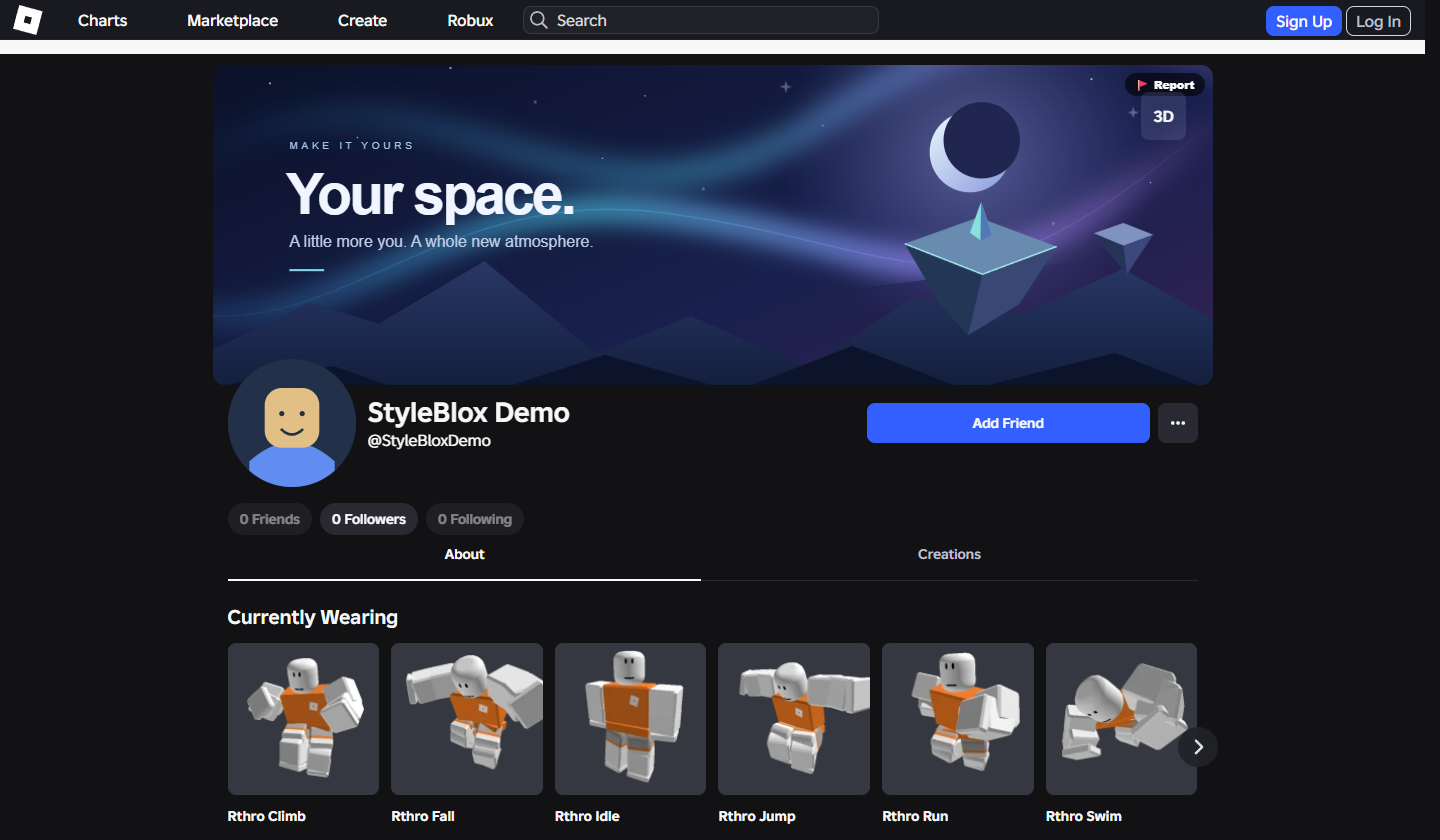Switch to the Creations tab
1440x840 pixels.
(949, 555)
